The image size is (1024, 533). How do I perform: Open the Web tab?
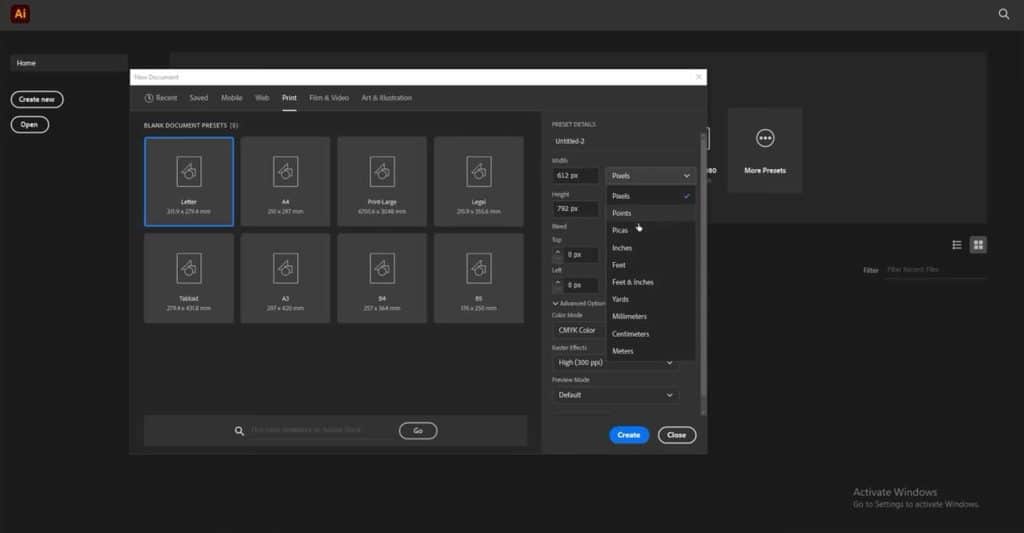(262, 98)
